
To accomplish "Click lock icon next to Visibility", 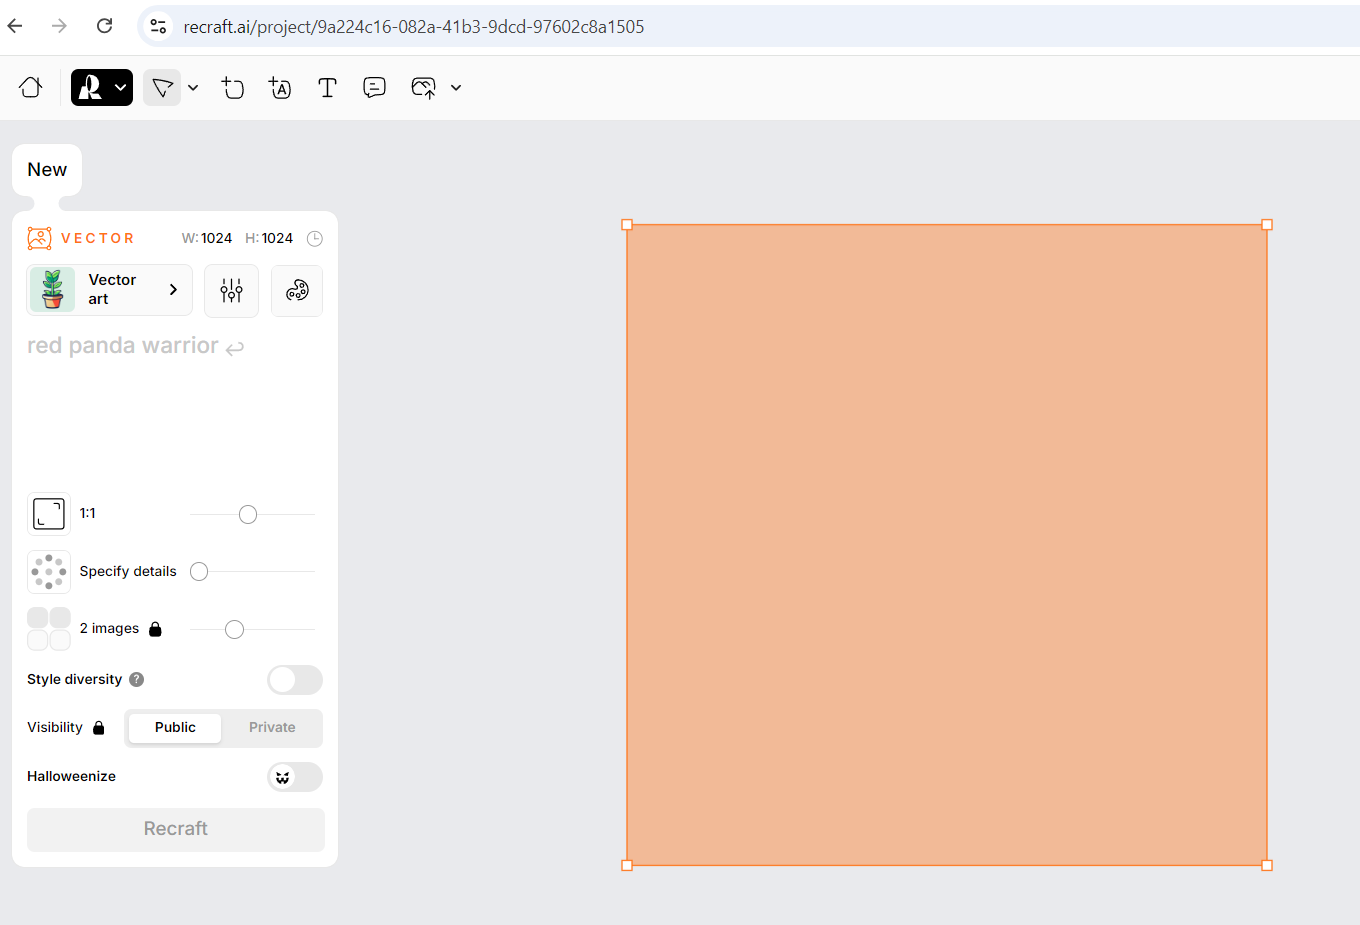I will pyautogui.click(x=98, y=728).
